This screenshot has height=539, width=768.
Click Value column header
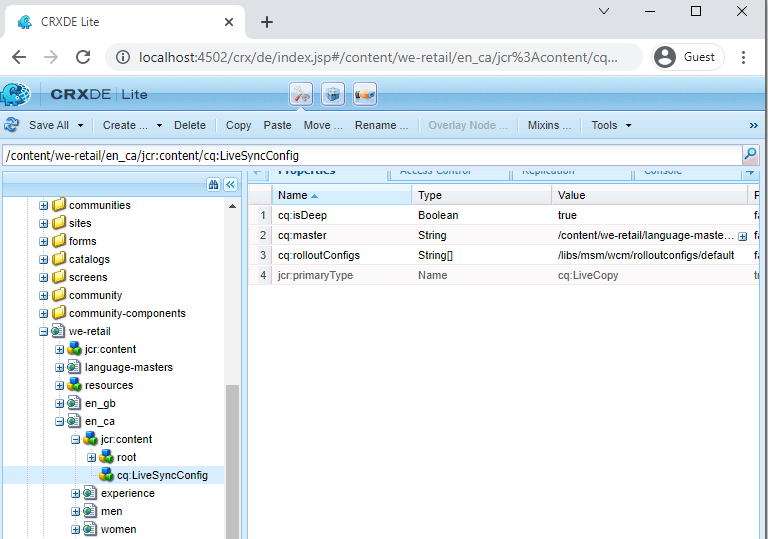click(x=649, y=195)
